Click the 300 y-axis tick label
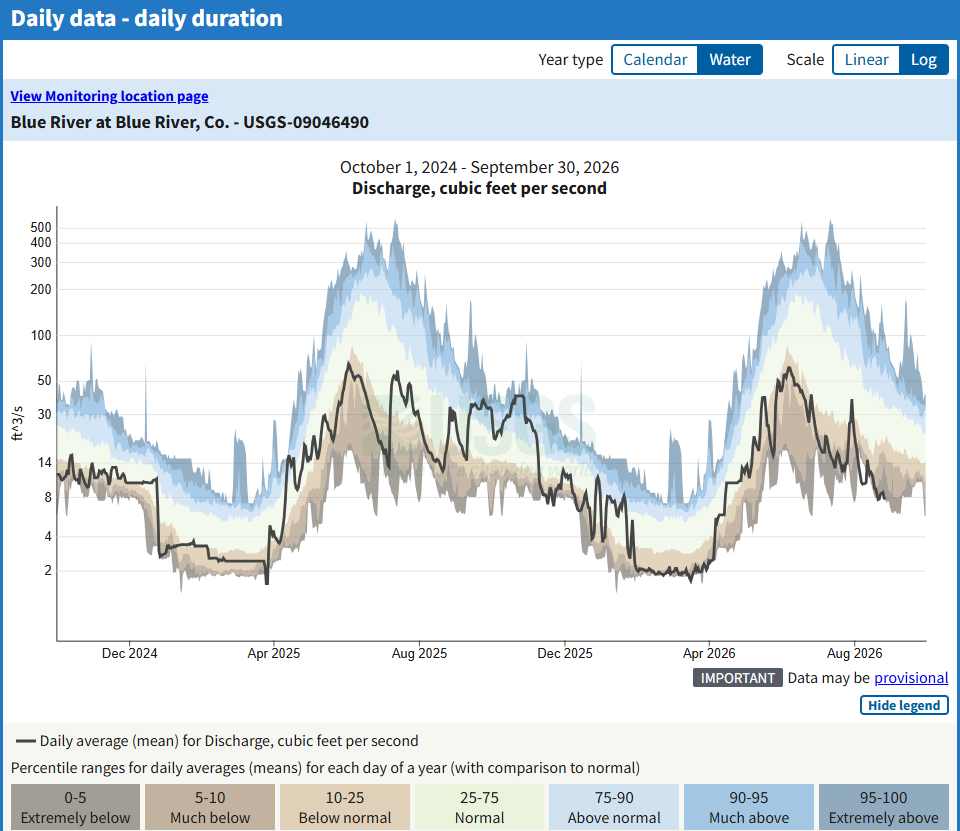This screenshot has height=831, width=960. tap(41, 263)
